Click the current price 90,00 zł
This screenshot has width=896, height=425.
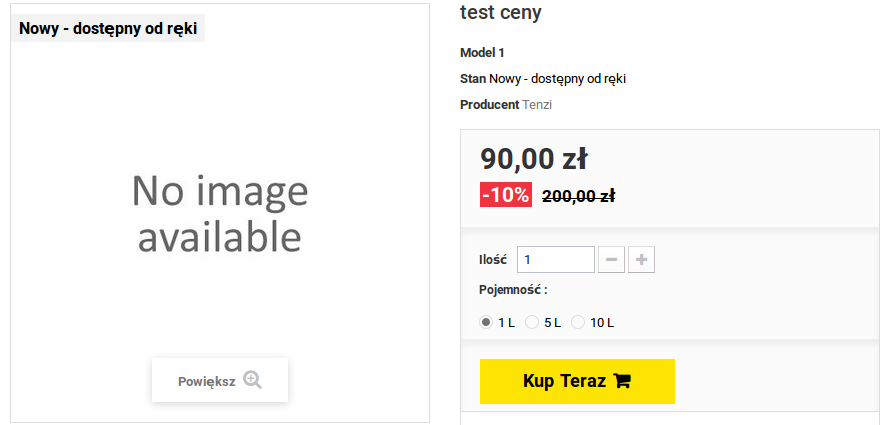pos(533,159)
